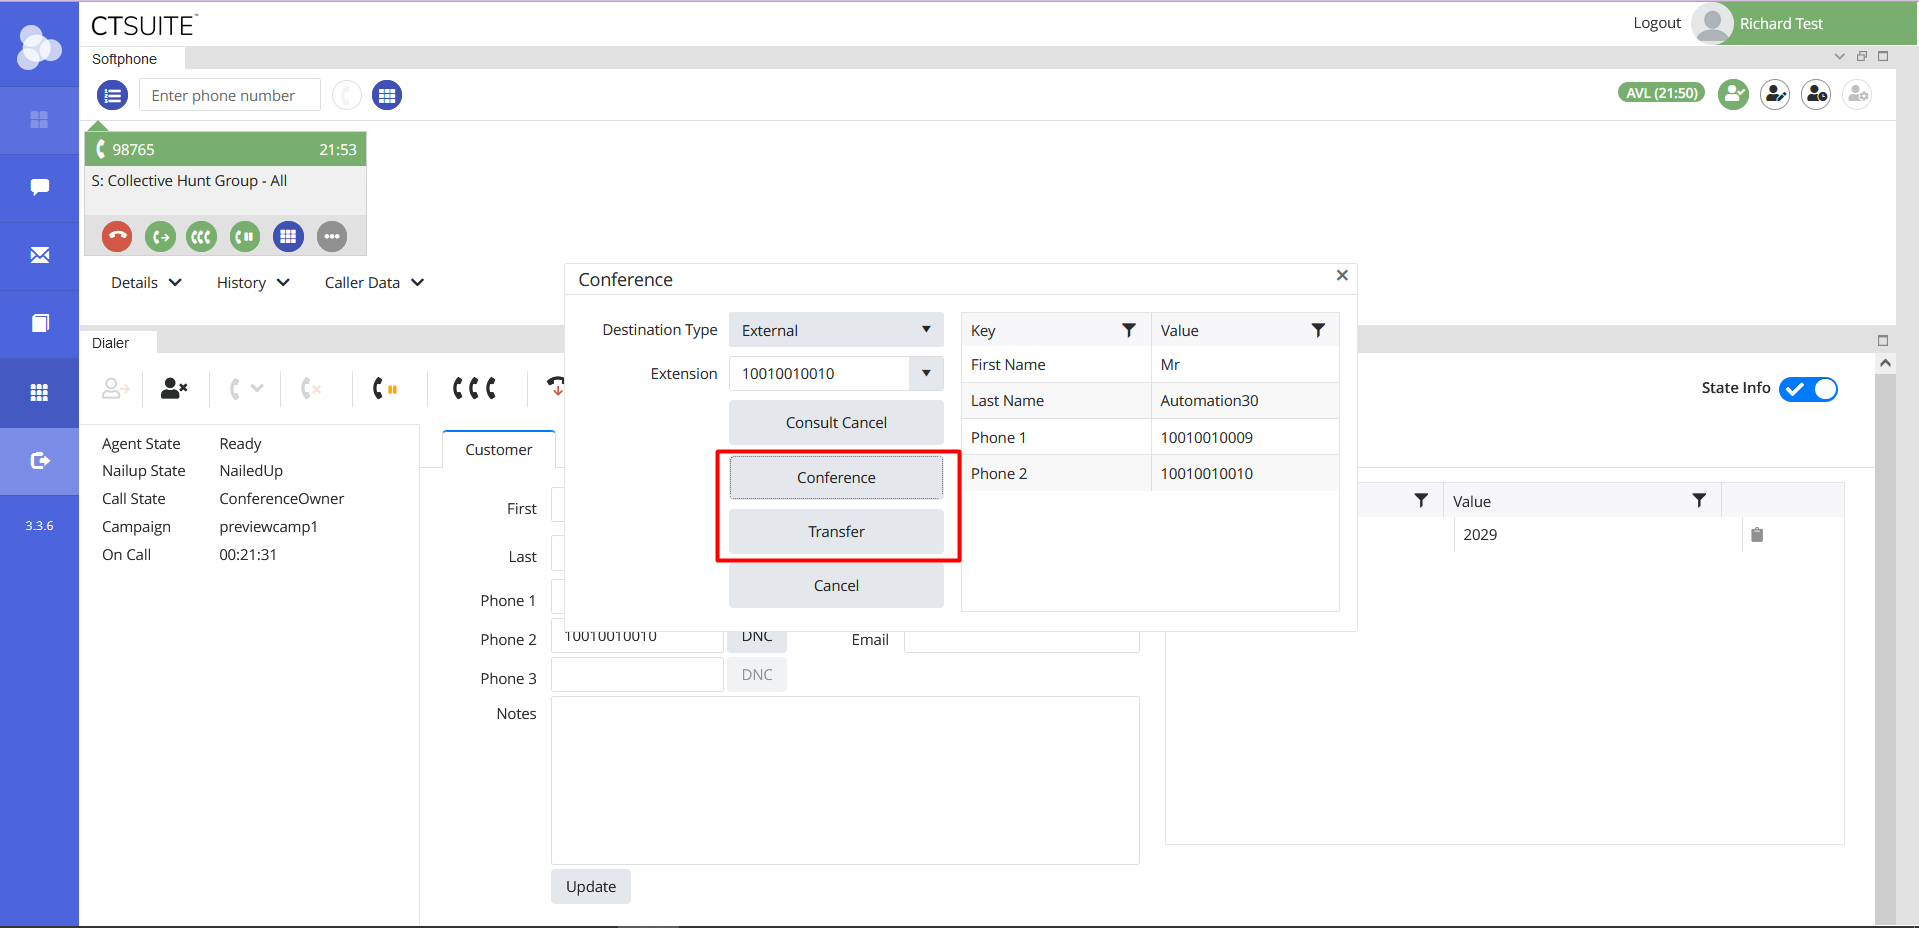1919x928 pixels.
Task: Filter the conference Value column
Action: [x=1318, y=331]
